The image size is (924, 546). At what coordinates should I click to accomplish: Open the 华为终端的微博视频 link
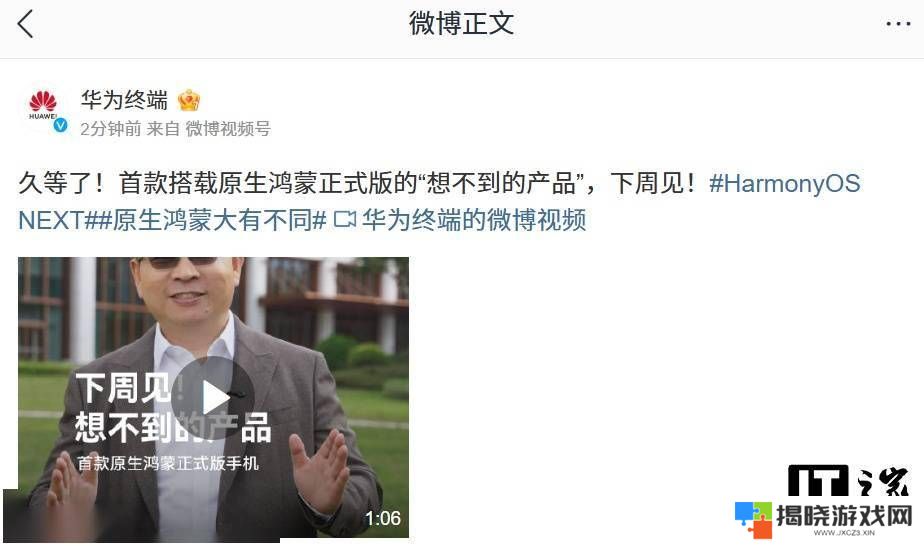[474, 220]
